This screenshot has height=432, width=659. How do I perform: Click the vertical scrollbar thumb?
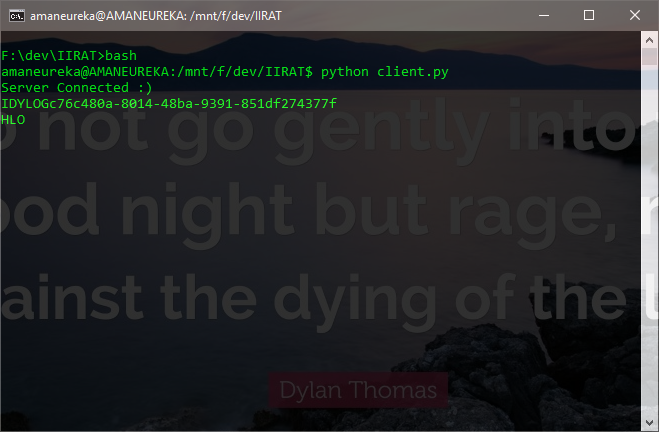(x=649, y=57)
